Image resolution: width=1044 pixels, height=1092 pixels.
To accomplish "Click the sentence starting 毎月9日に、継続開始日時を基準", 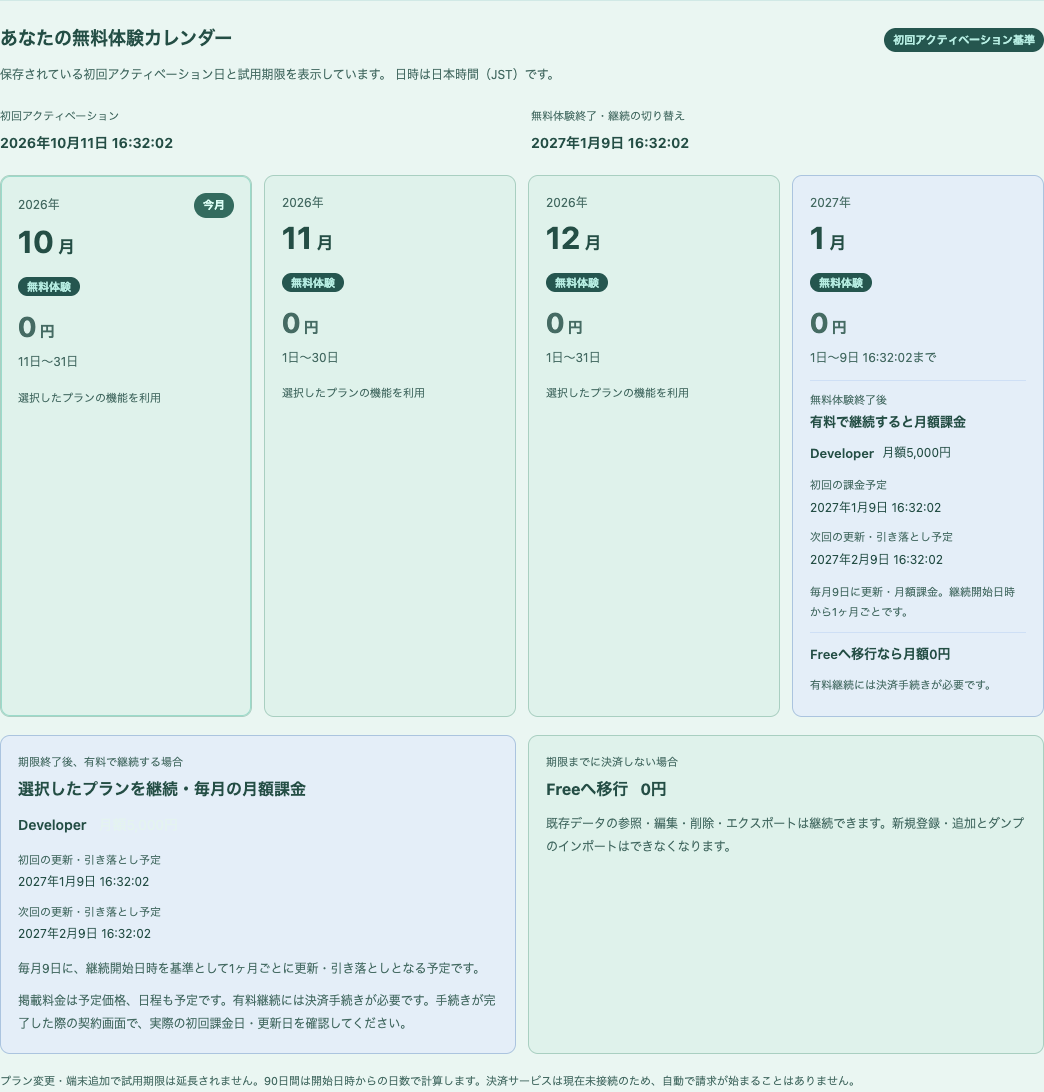I will pyautogui.click(x=250, y=969).
